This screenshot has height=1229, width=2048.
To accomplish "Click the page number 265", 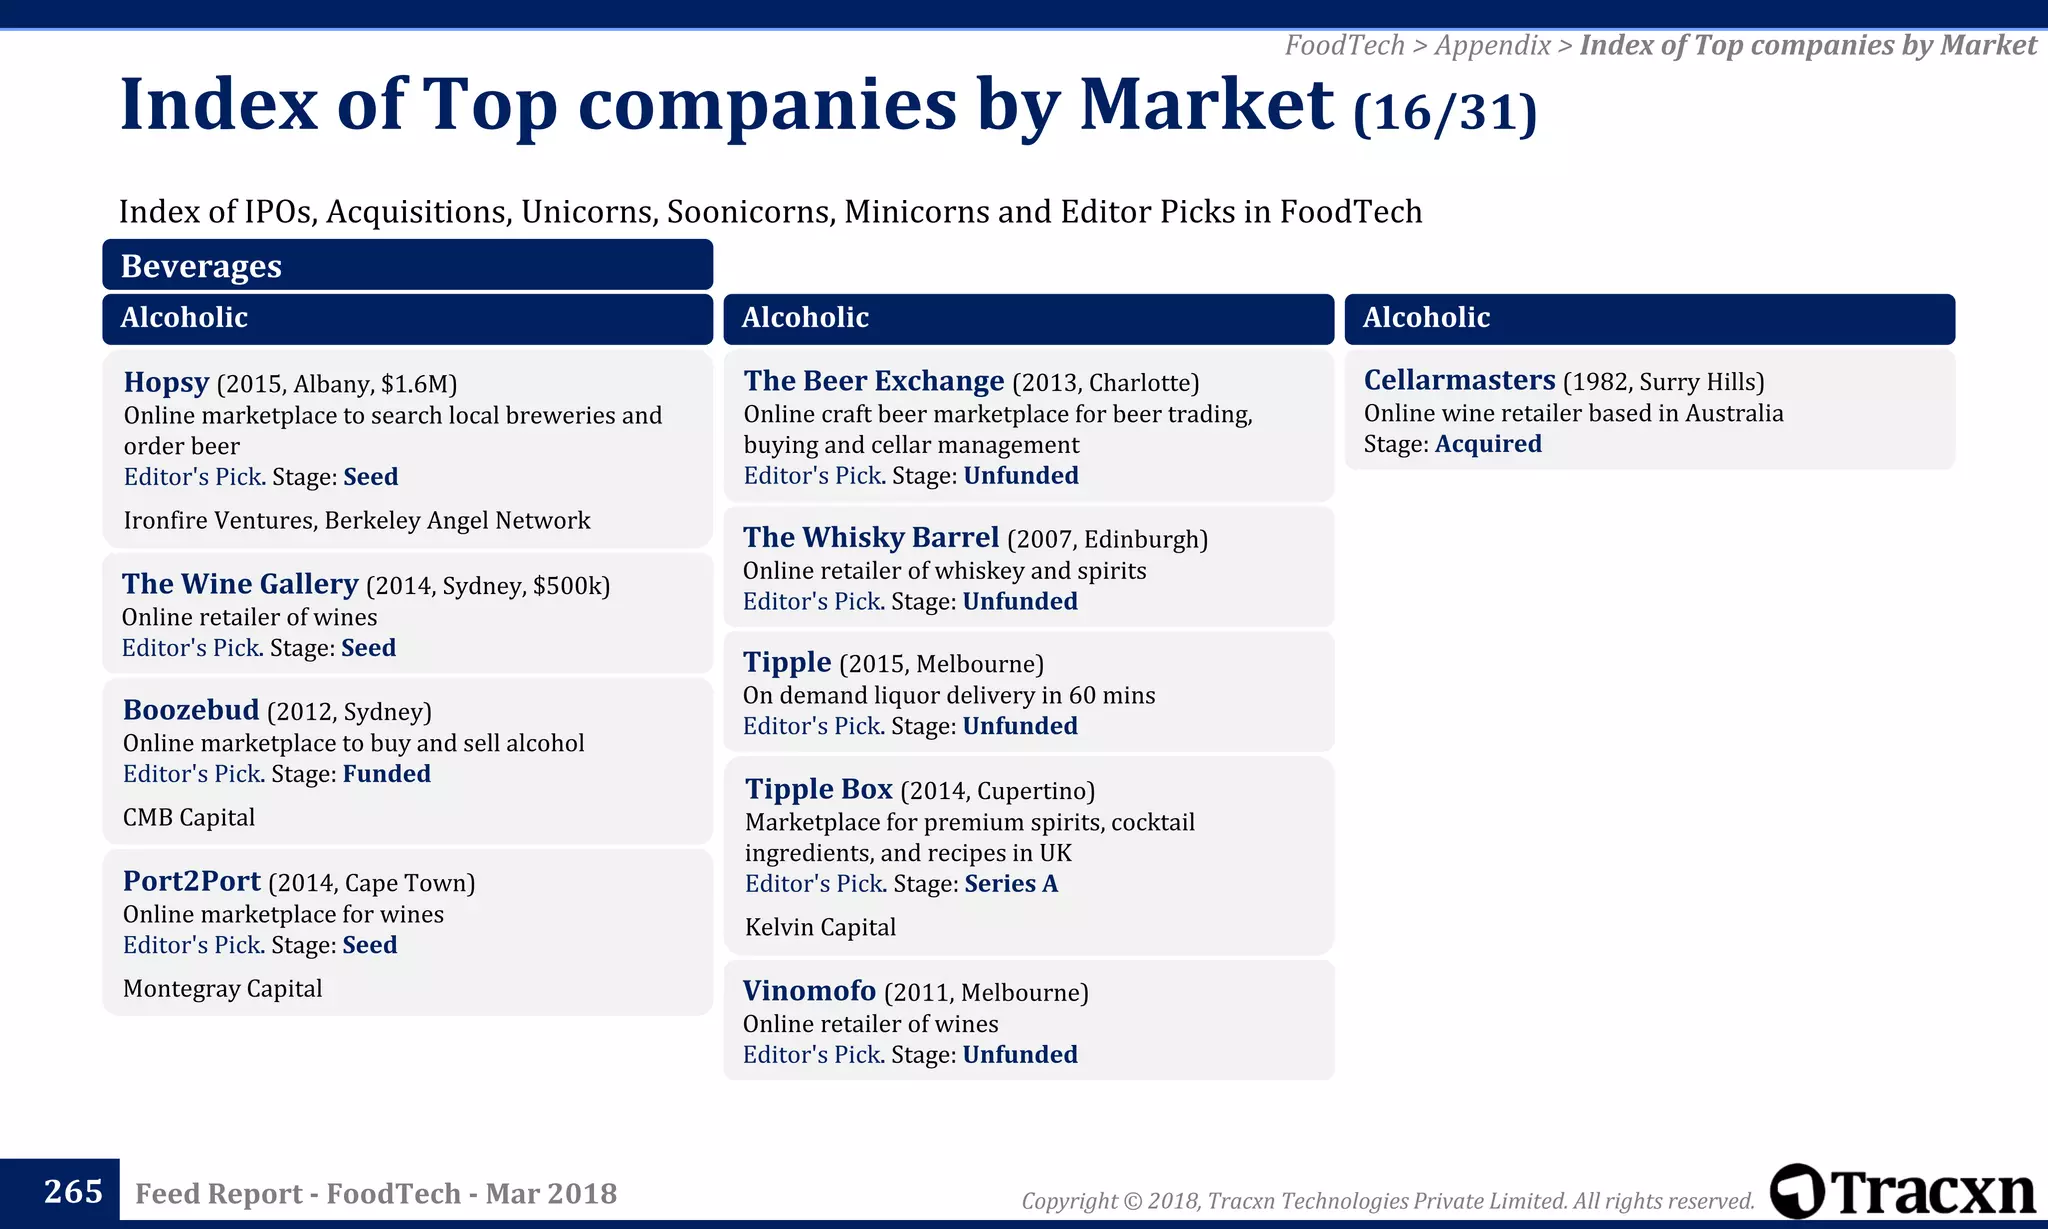I will (73, 1191).
